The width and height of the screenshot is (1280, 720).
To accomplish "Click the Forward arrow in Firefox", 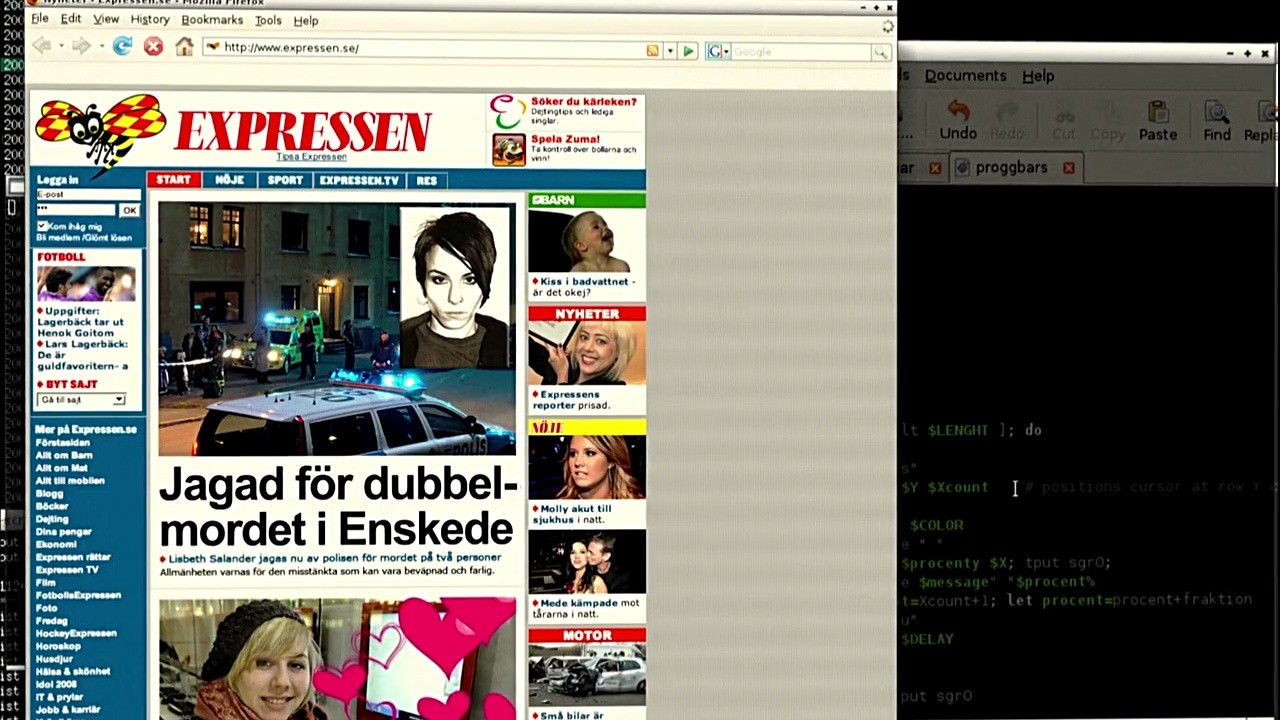I will tap(81, 47).
